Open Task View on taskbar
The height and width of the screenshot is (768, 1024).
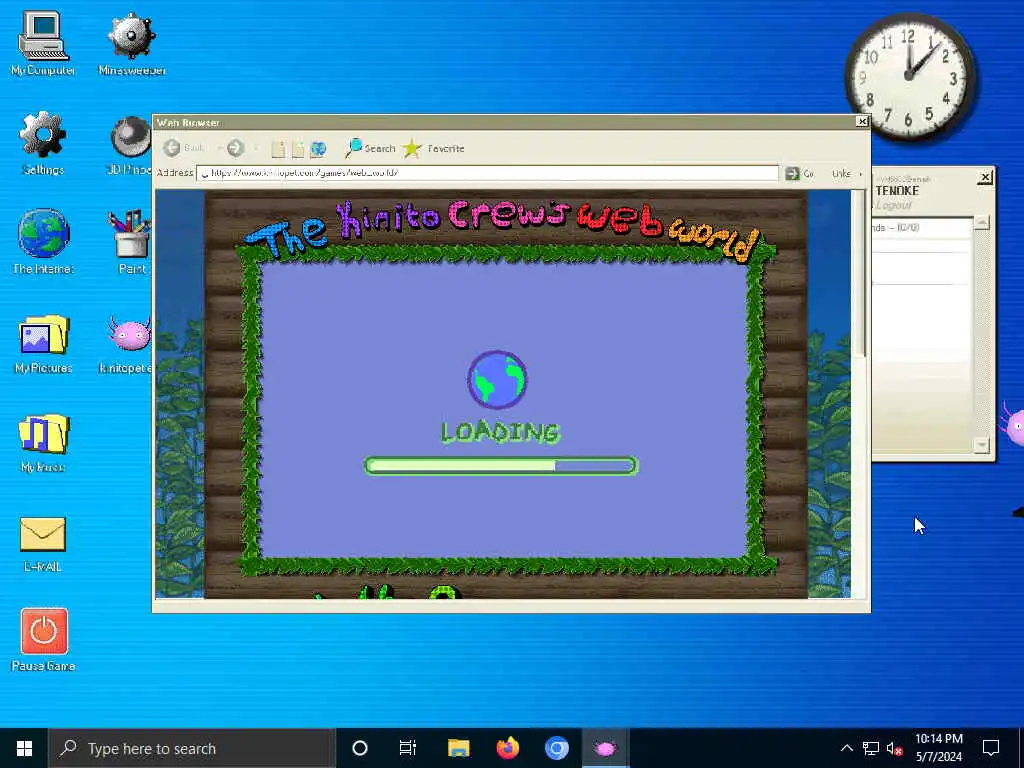(x=408, y=748)
